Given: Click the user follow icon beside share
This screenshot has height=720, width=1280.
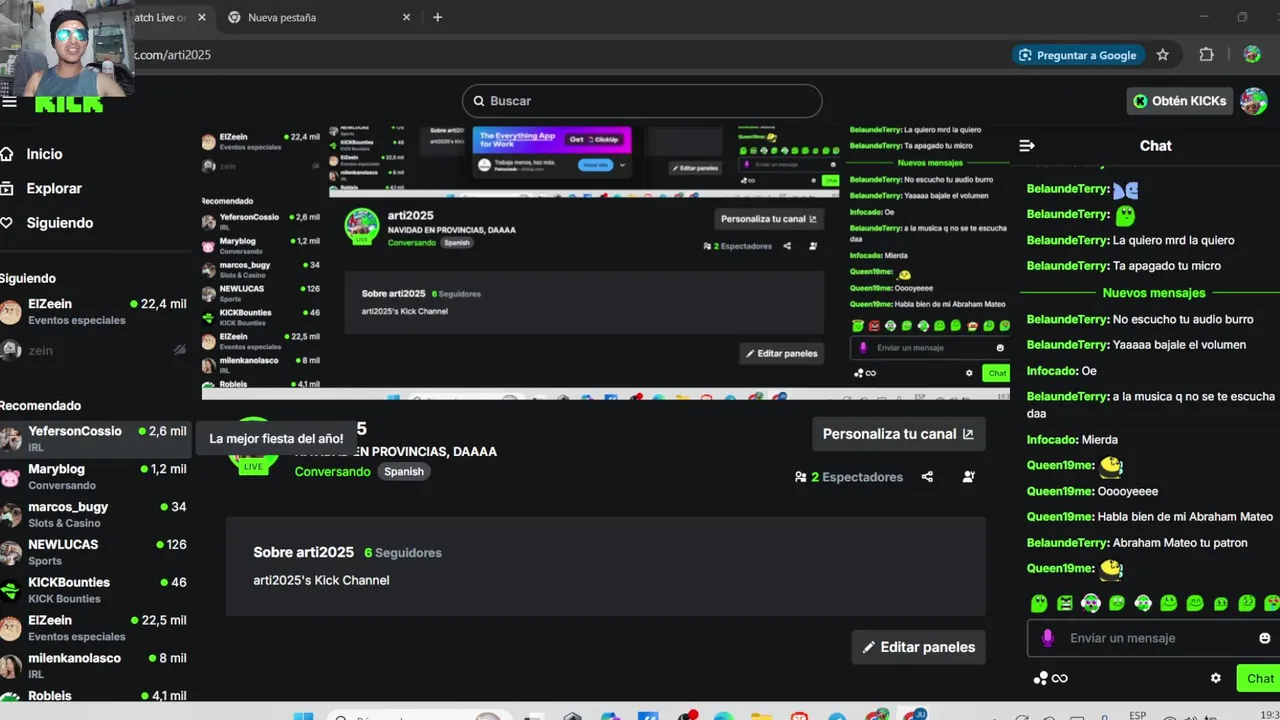Looking at the screenshot, I should [968, 477].
